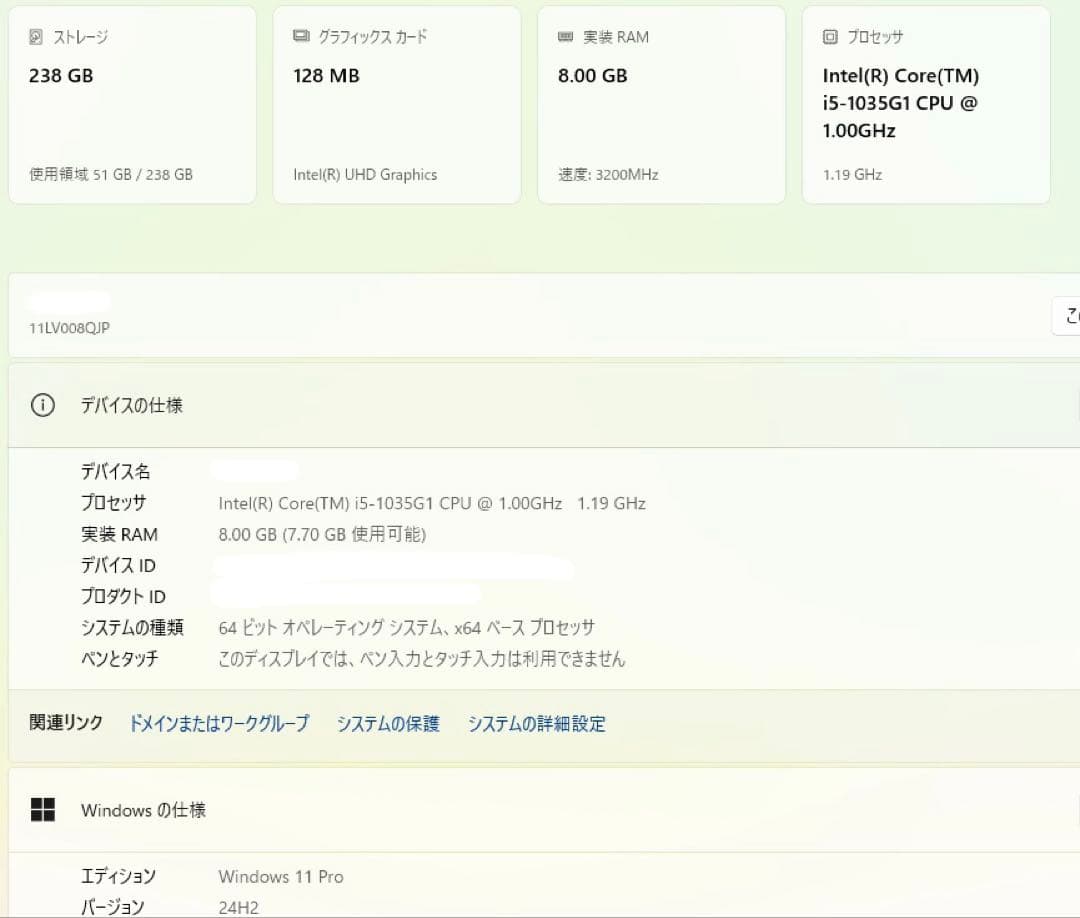The width and height of the screenshot is (1080, 918).
Task: Click the partially visible button right of 11LV008QJP
Action: (x=1067, y=316)
